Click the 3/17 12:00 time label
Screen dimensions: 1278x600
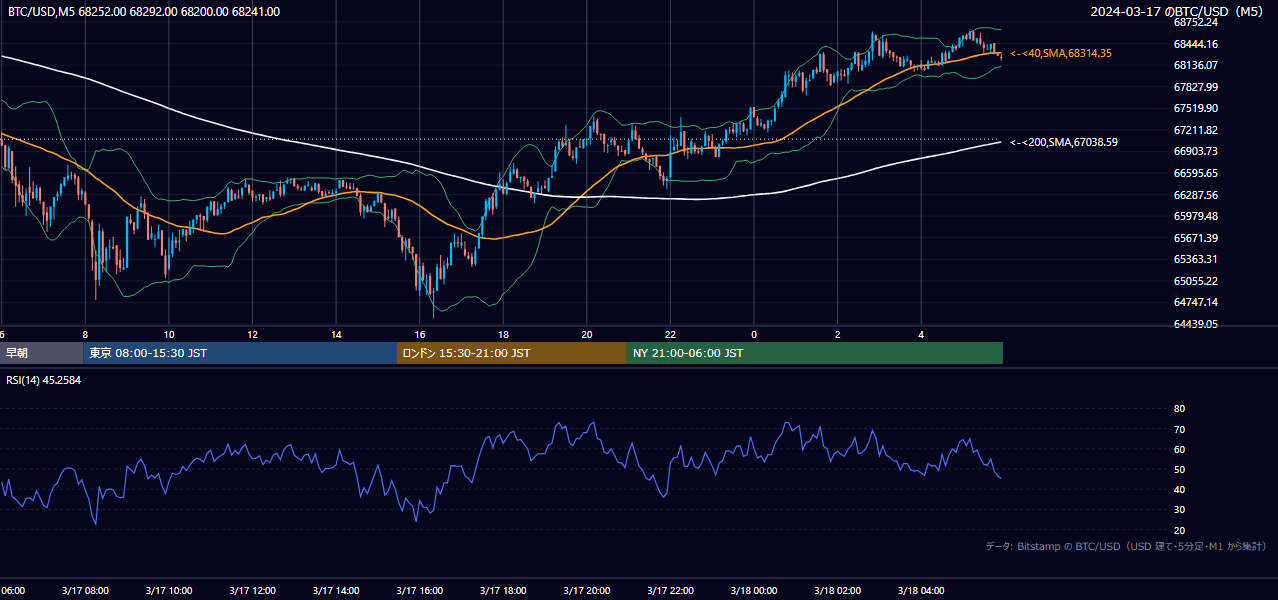pyautogui.click(x=252, y=591)
